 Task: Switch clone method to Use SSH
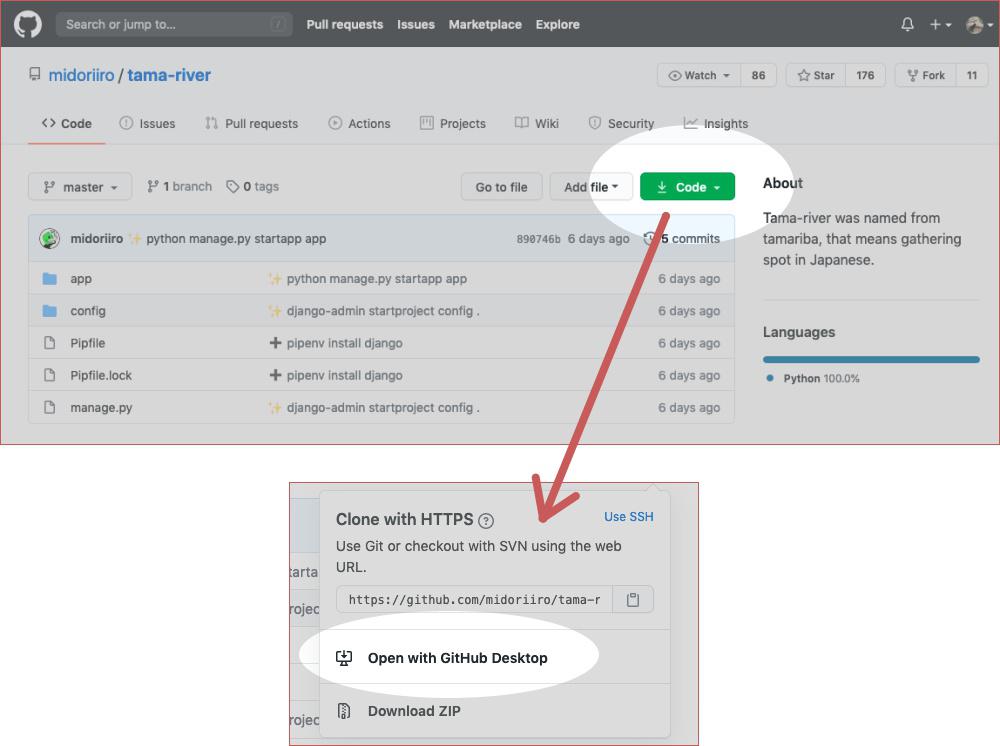click(x=629, y=516)
